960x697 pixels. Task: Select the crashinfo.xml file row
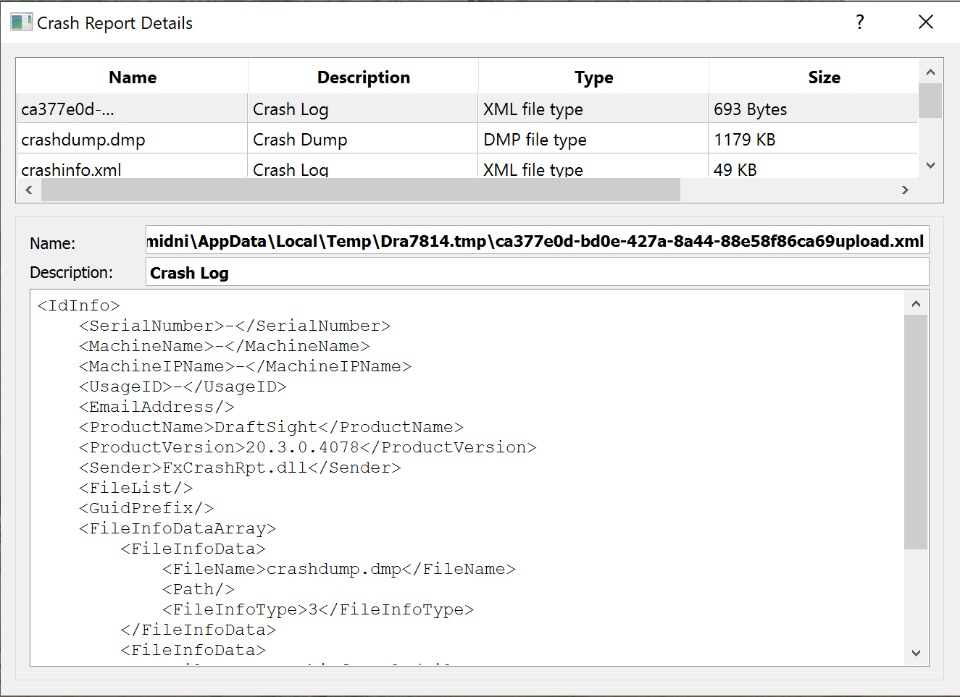(x=132, y=169)
